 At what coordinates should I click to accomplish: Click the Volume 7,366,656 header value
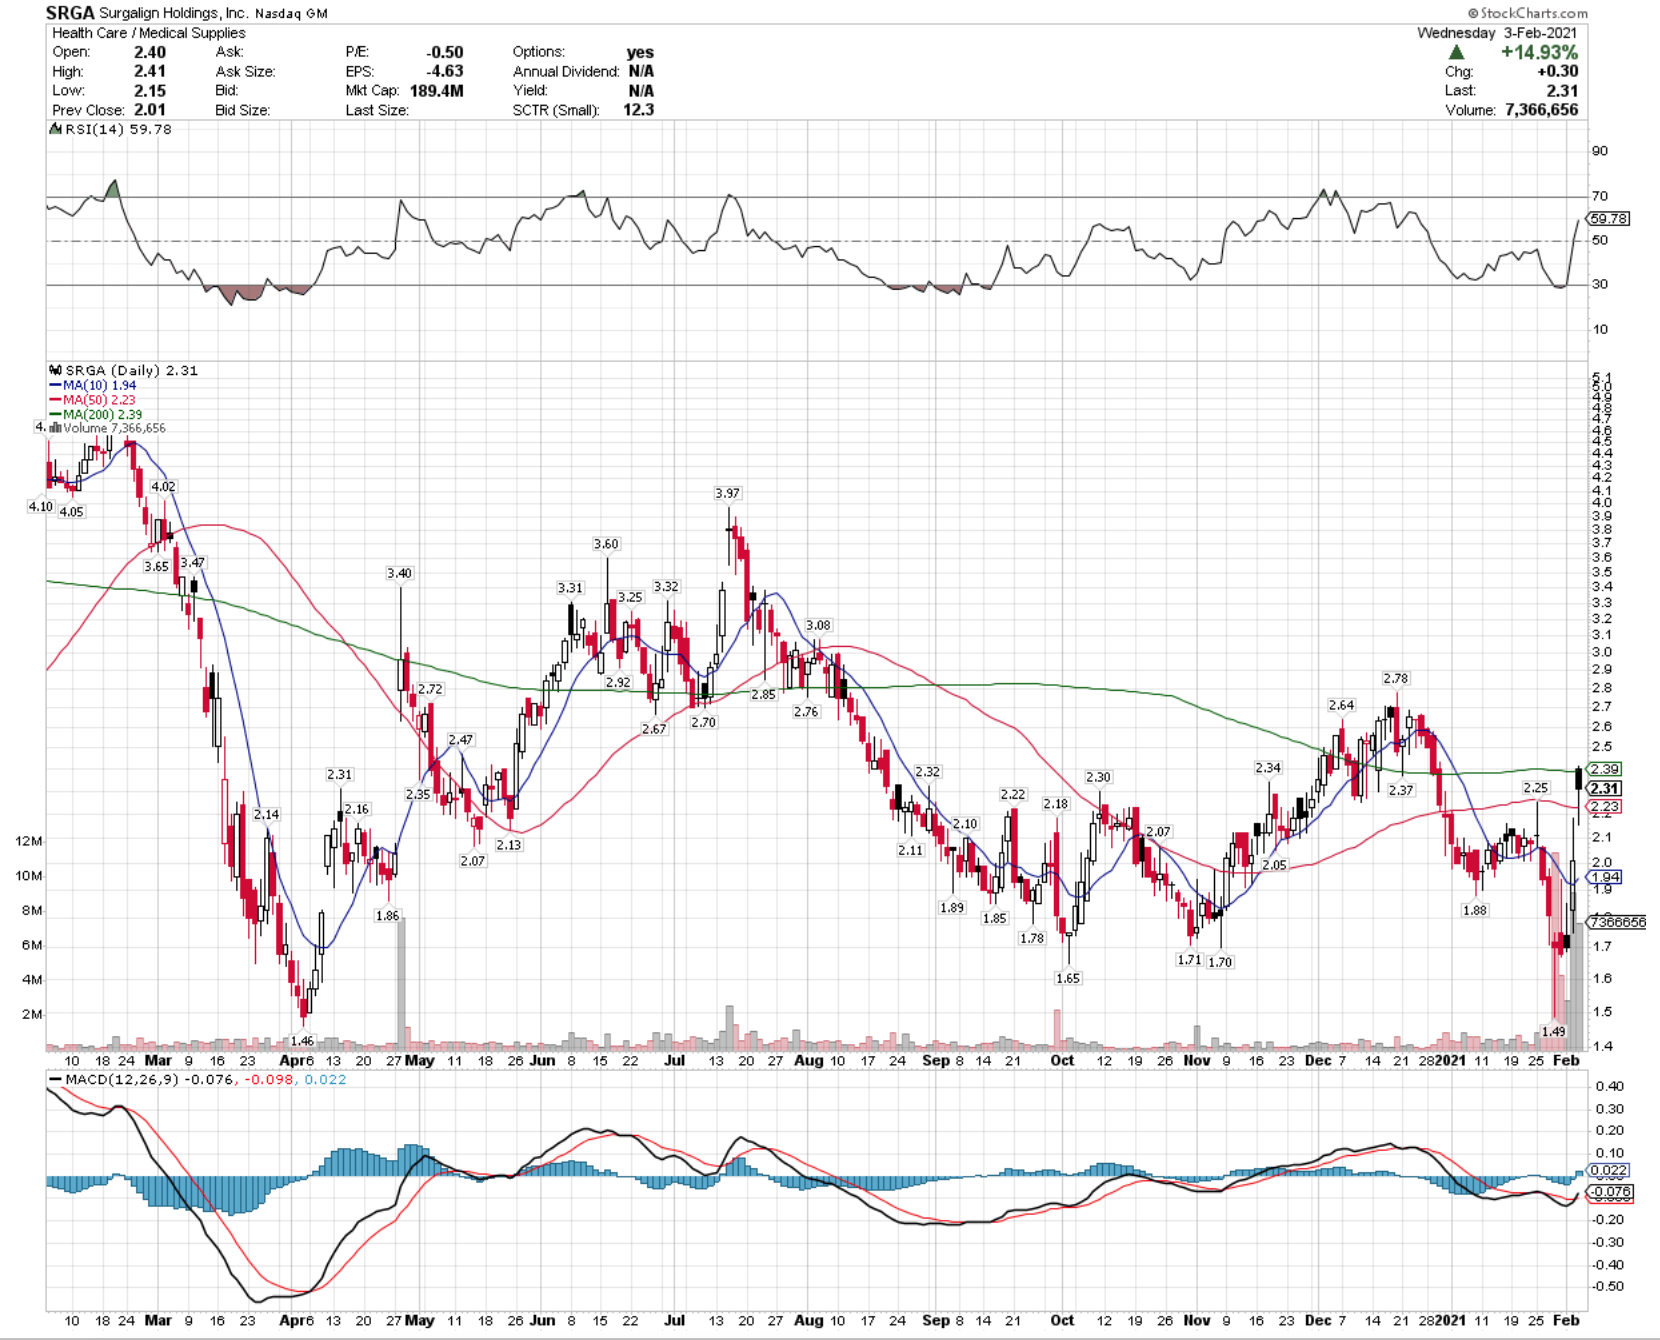tap(1541, 110)
